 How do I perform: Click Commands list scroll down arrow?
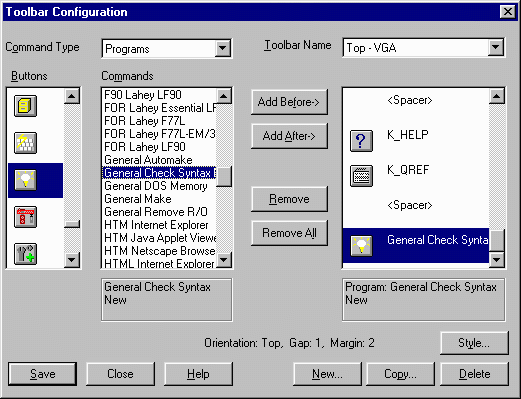pos(224,260)
